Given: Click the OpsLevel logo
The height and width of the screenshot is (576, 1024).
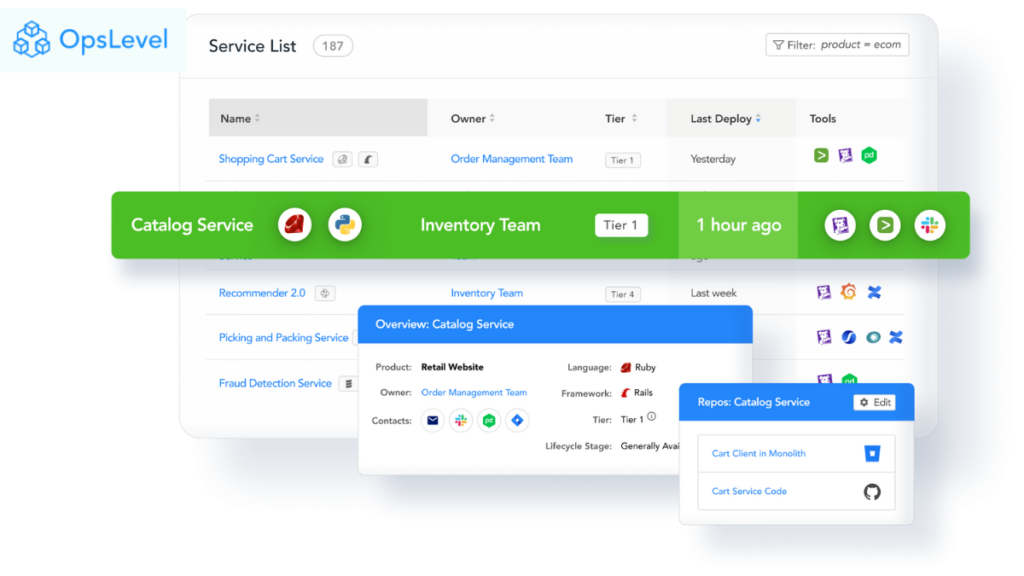Looking at the screenshot, I should click(x=91, y=39).
